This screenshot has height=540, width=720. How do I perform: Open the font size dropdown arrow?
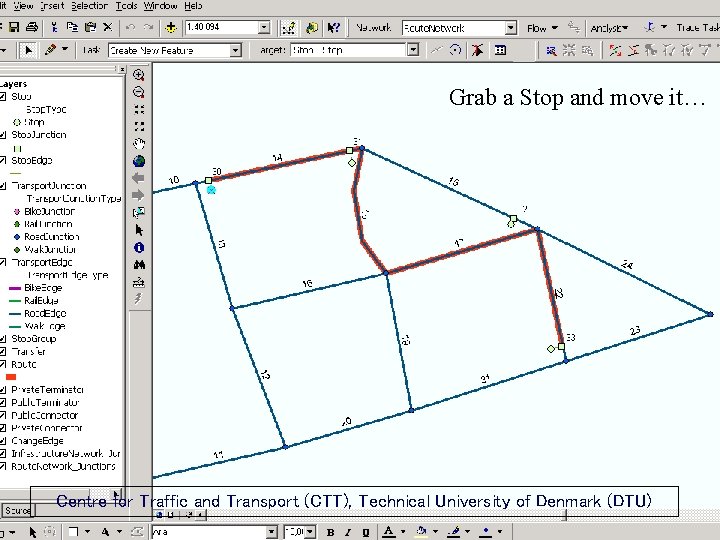(x=310, y=532)
